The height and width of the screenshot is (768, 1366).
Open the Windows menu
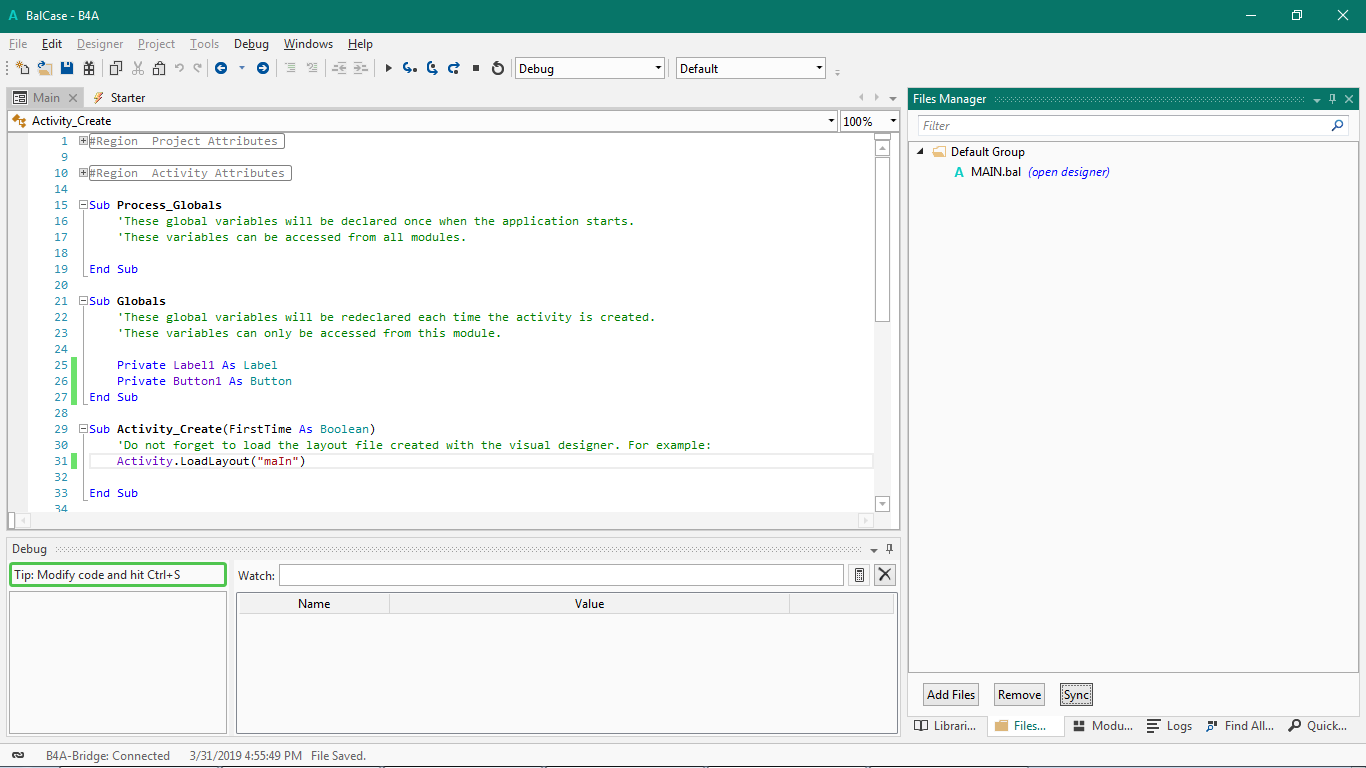(x=308, y=44)
